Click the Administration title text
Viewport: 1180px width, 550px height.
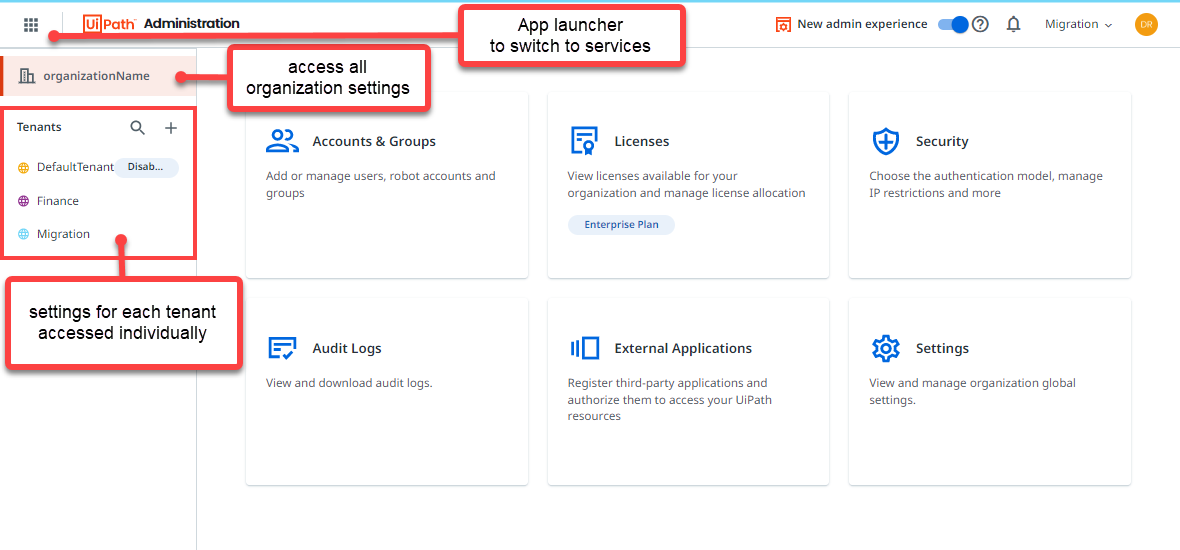tap(192, 24)
